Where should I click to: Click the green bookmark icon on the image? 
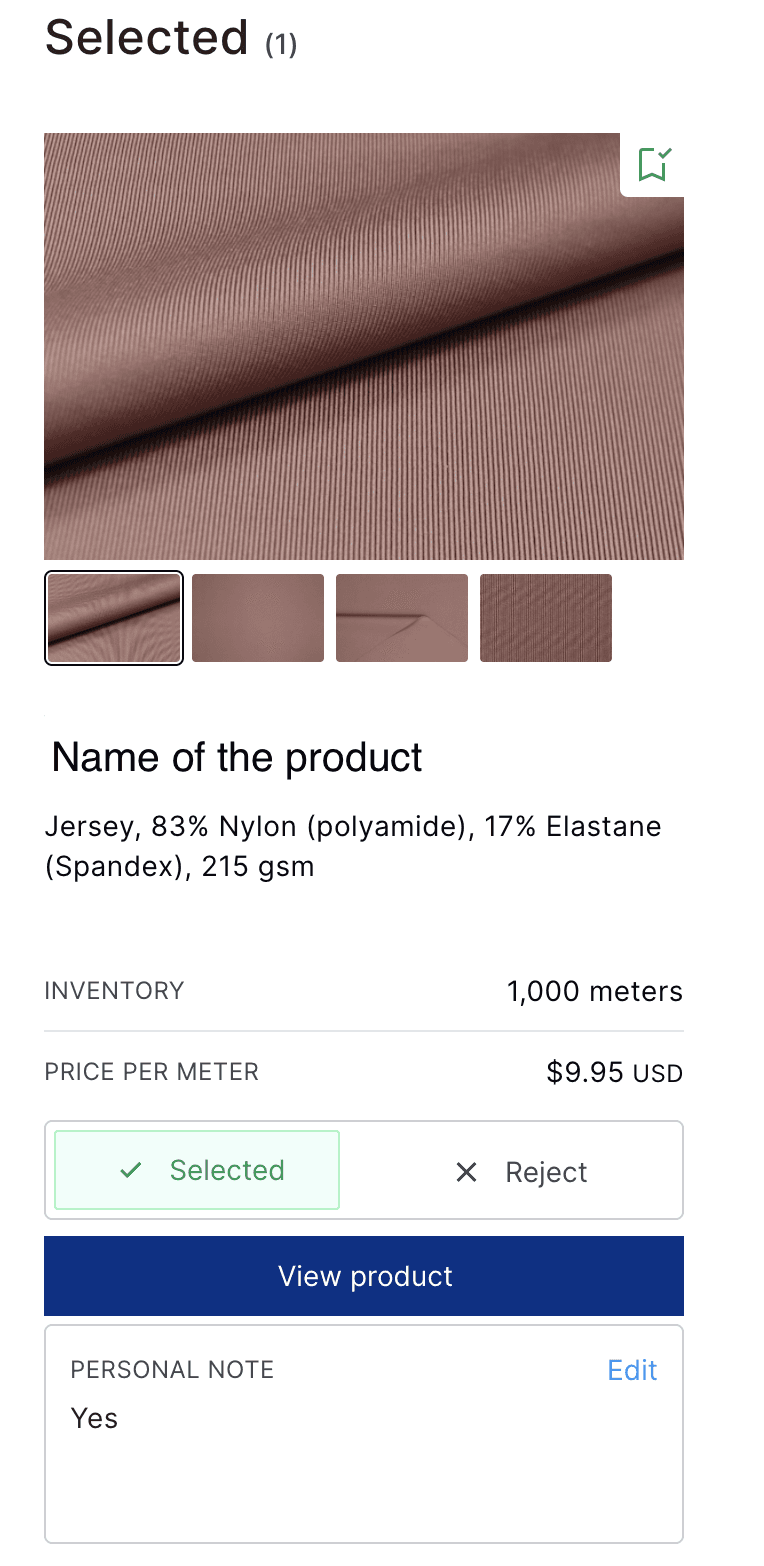(x=654, y=164)
